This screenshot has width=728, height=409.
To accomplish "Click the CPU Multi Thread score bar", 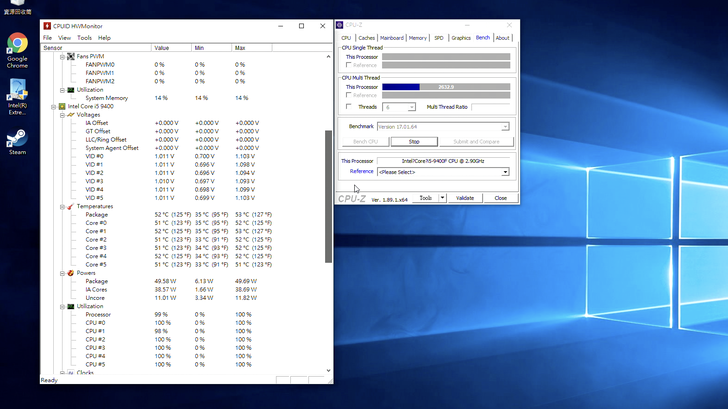I will 445,87.
